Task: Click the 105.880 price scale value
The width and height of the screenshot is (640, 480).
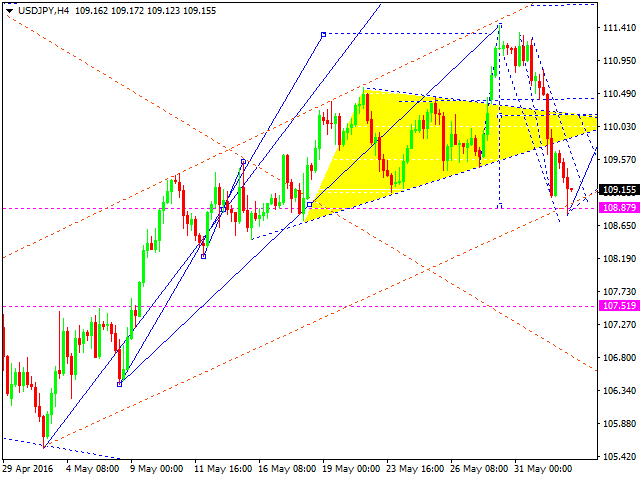Action: pyautogui.click(x=619, y=424)
